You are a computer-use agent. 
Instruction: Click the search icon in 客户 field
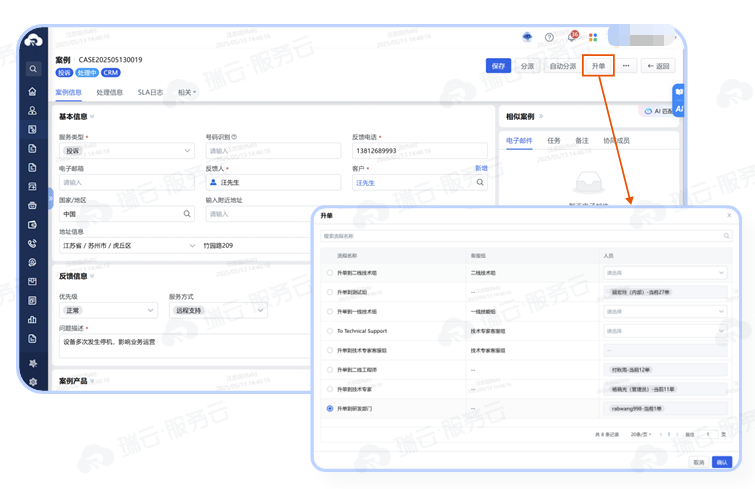pos(480,182)
